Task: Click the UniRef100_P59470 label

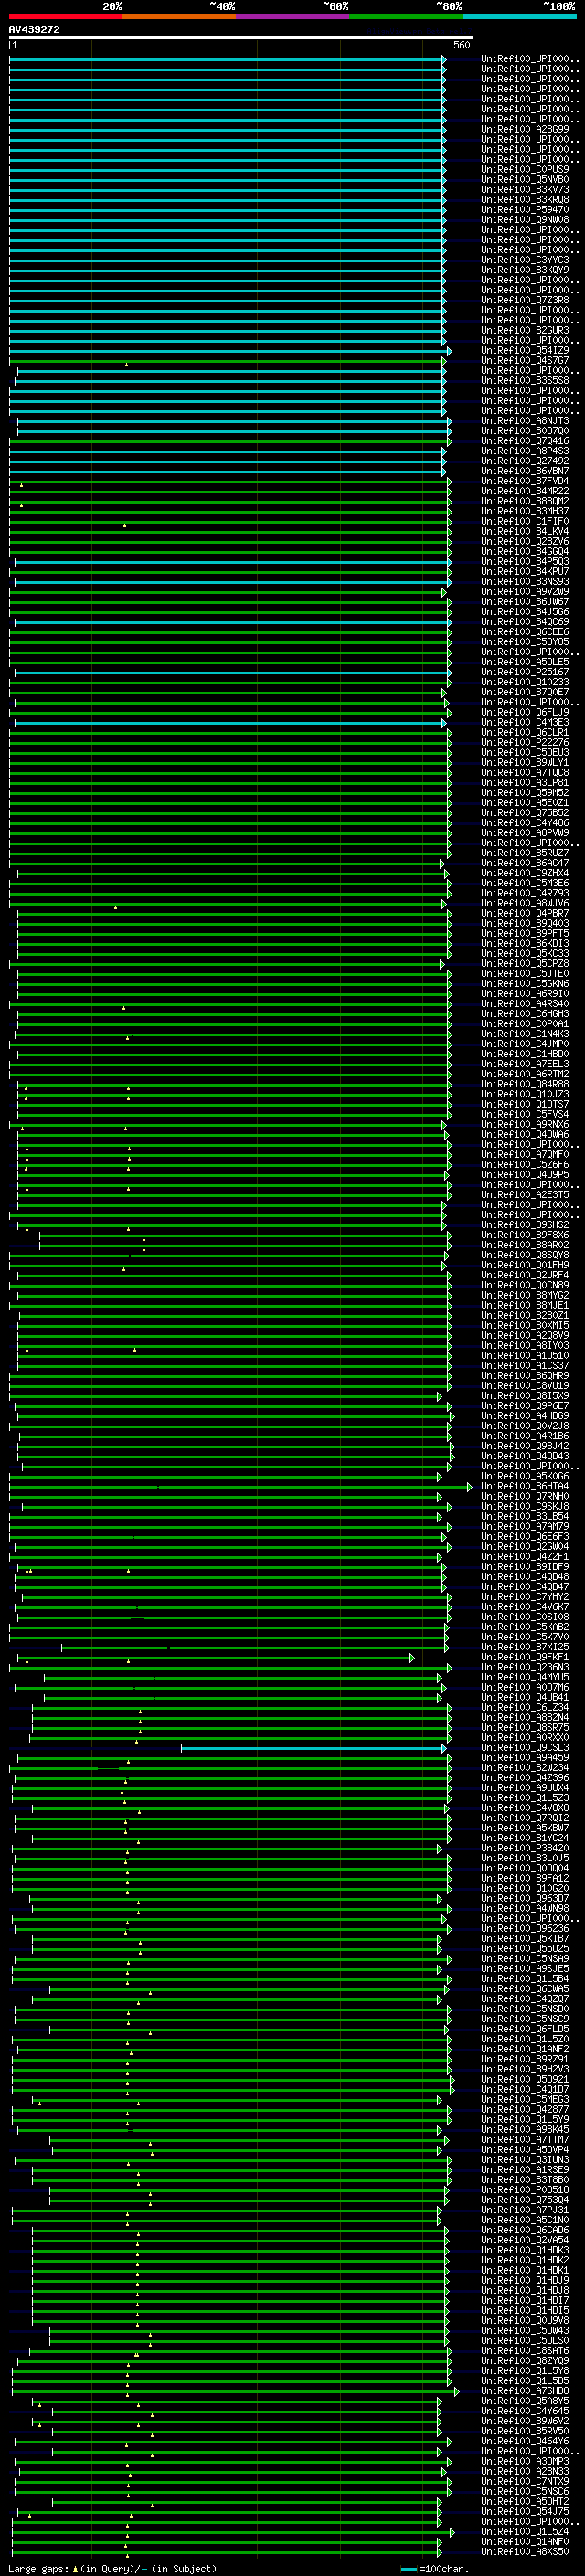Action: click(x=524, y=209)
